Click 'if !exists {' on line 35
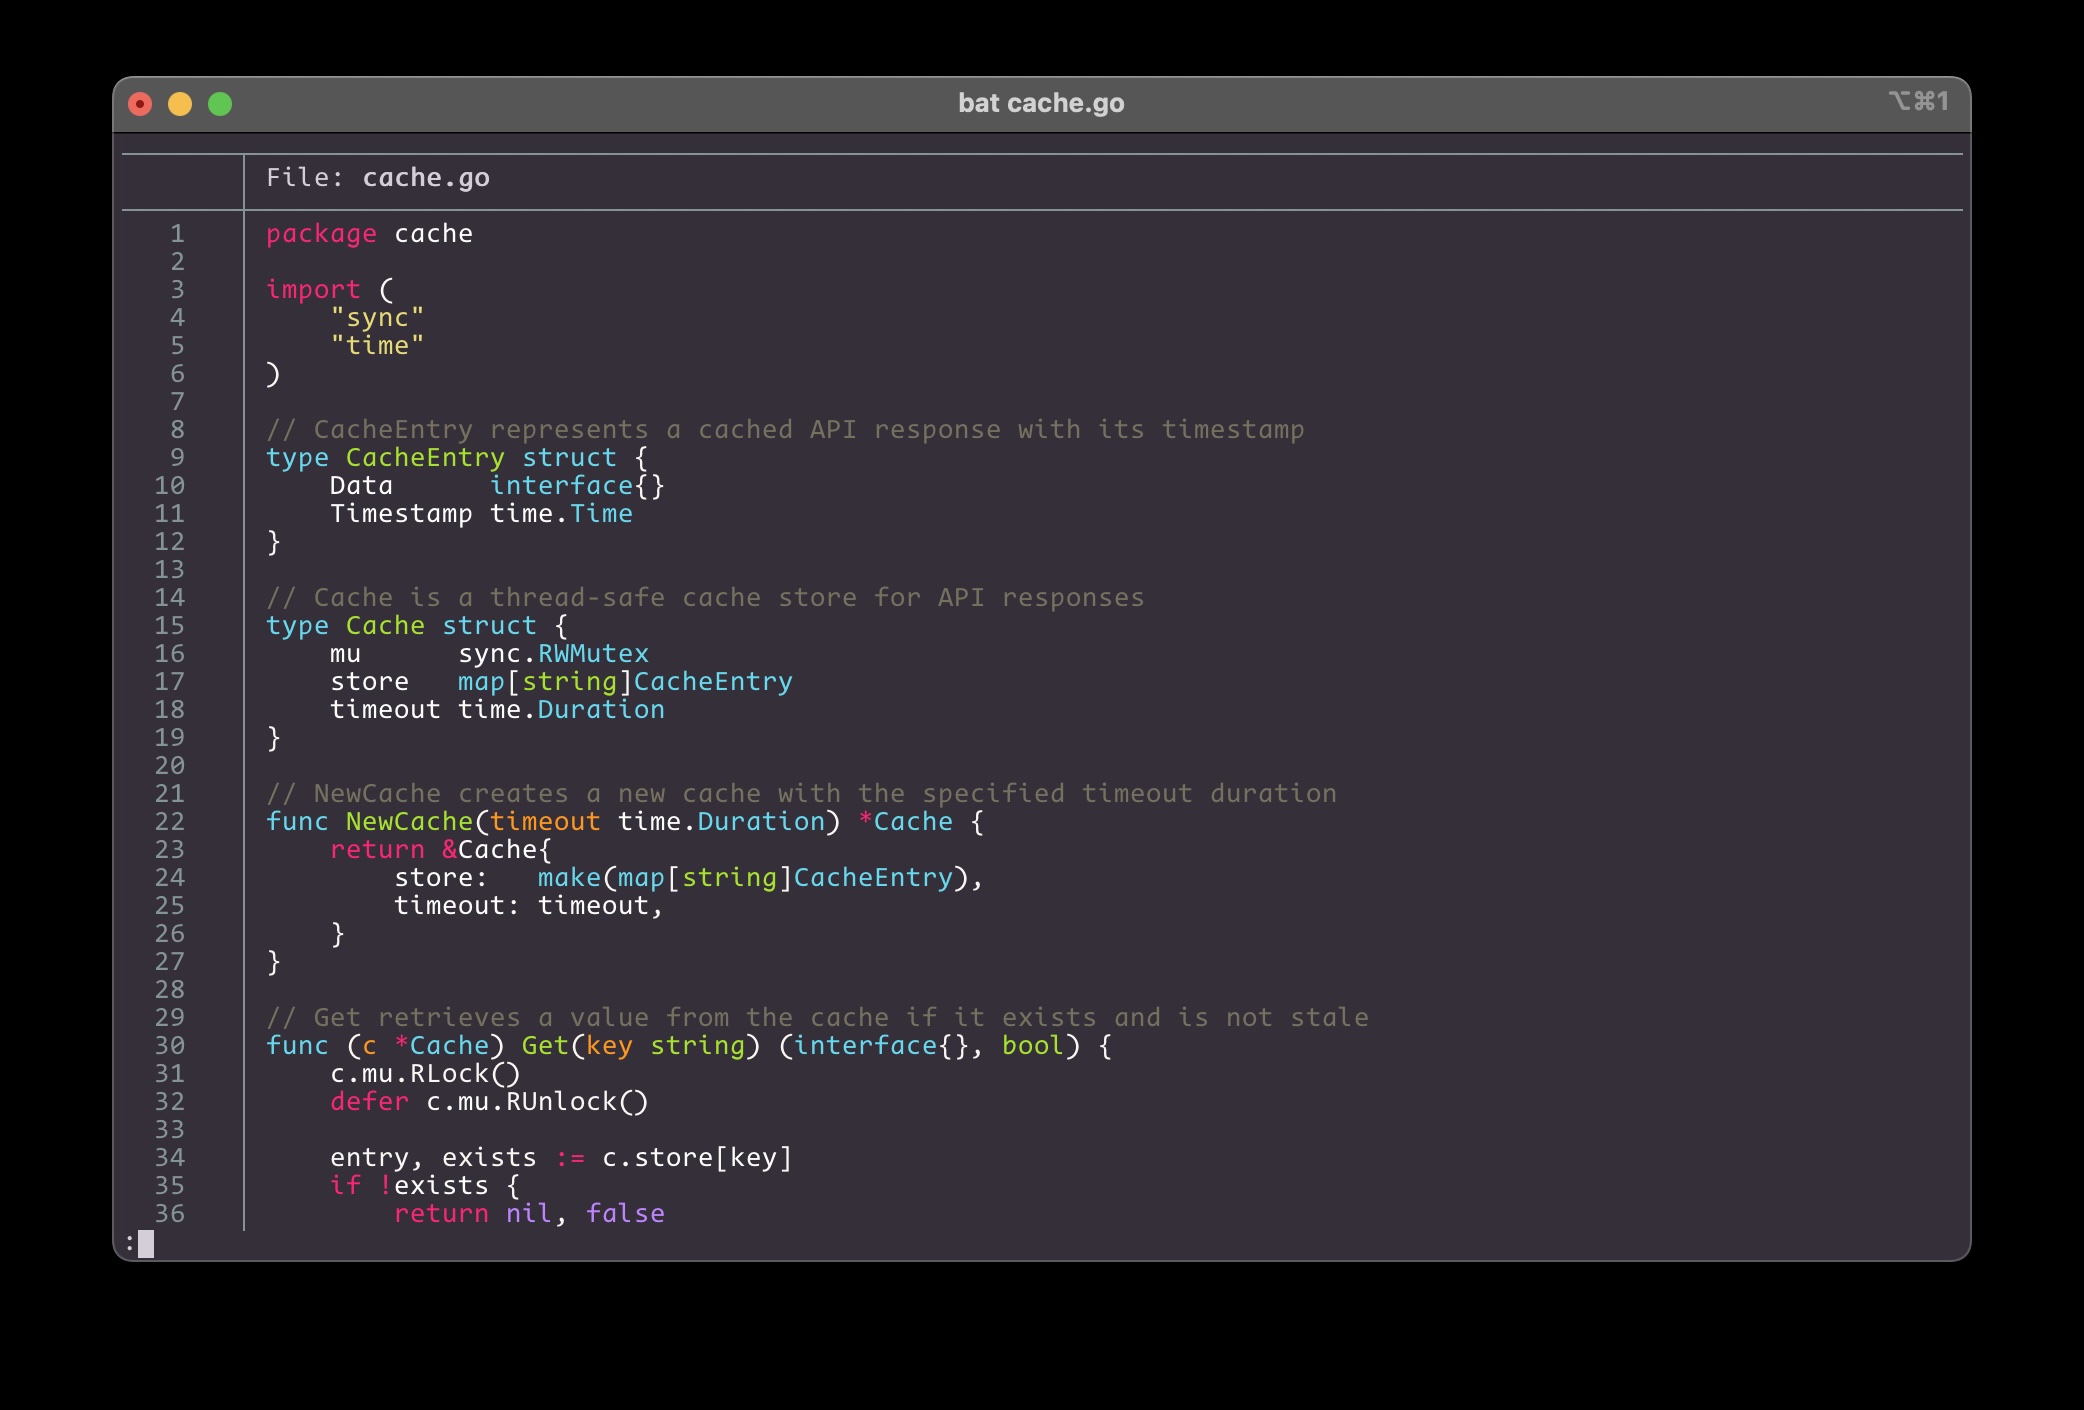This screenshot has height=1410, width=2084. [x=425, y=1186]
